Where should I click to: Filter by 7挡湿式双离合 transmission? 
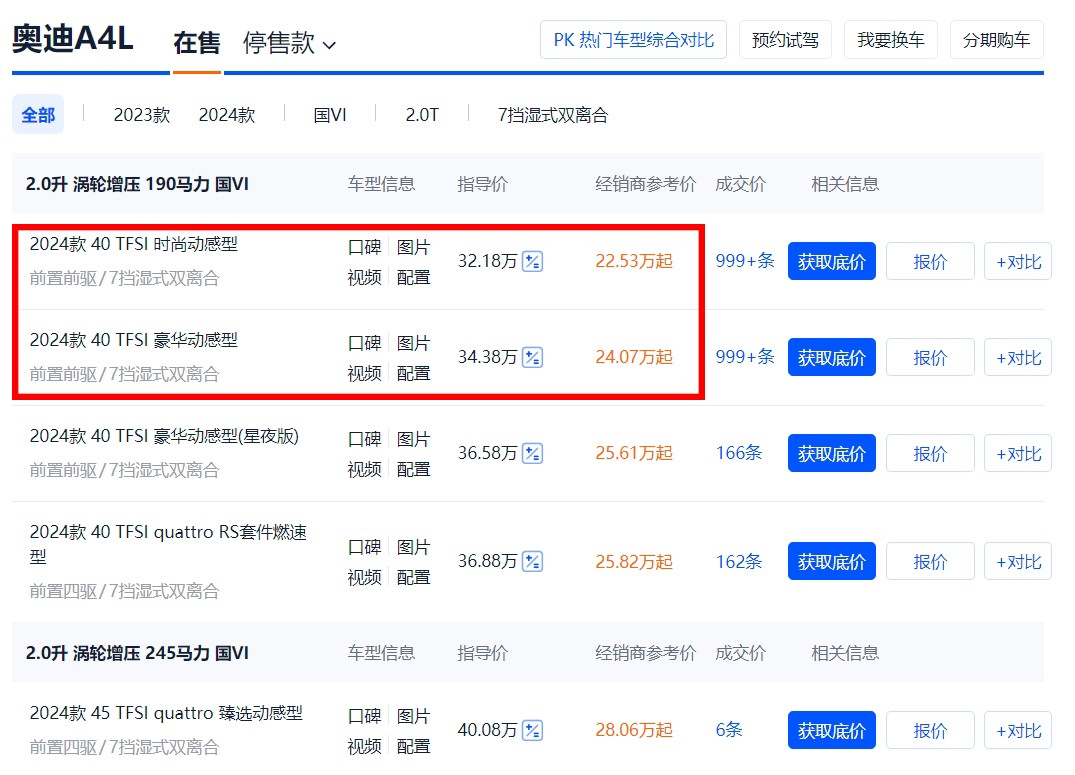coord(553,115)
